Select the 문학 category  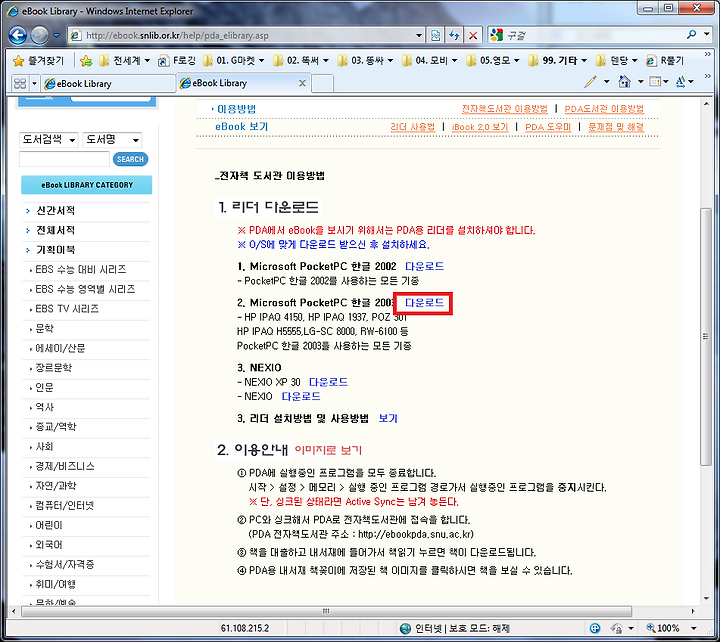(45, 329)
